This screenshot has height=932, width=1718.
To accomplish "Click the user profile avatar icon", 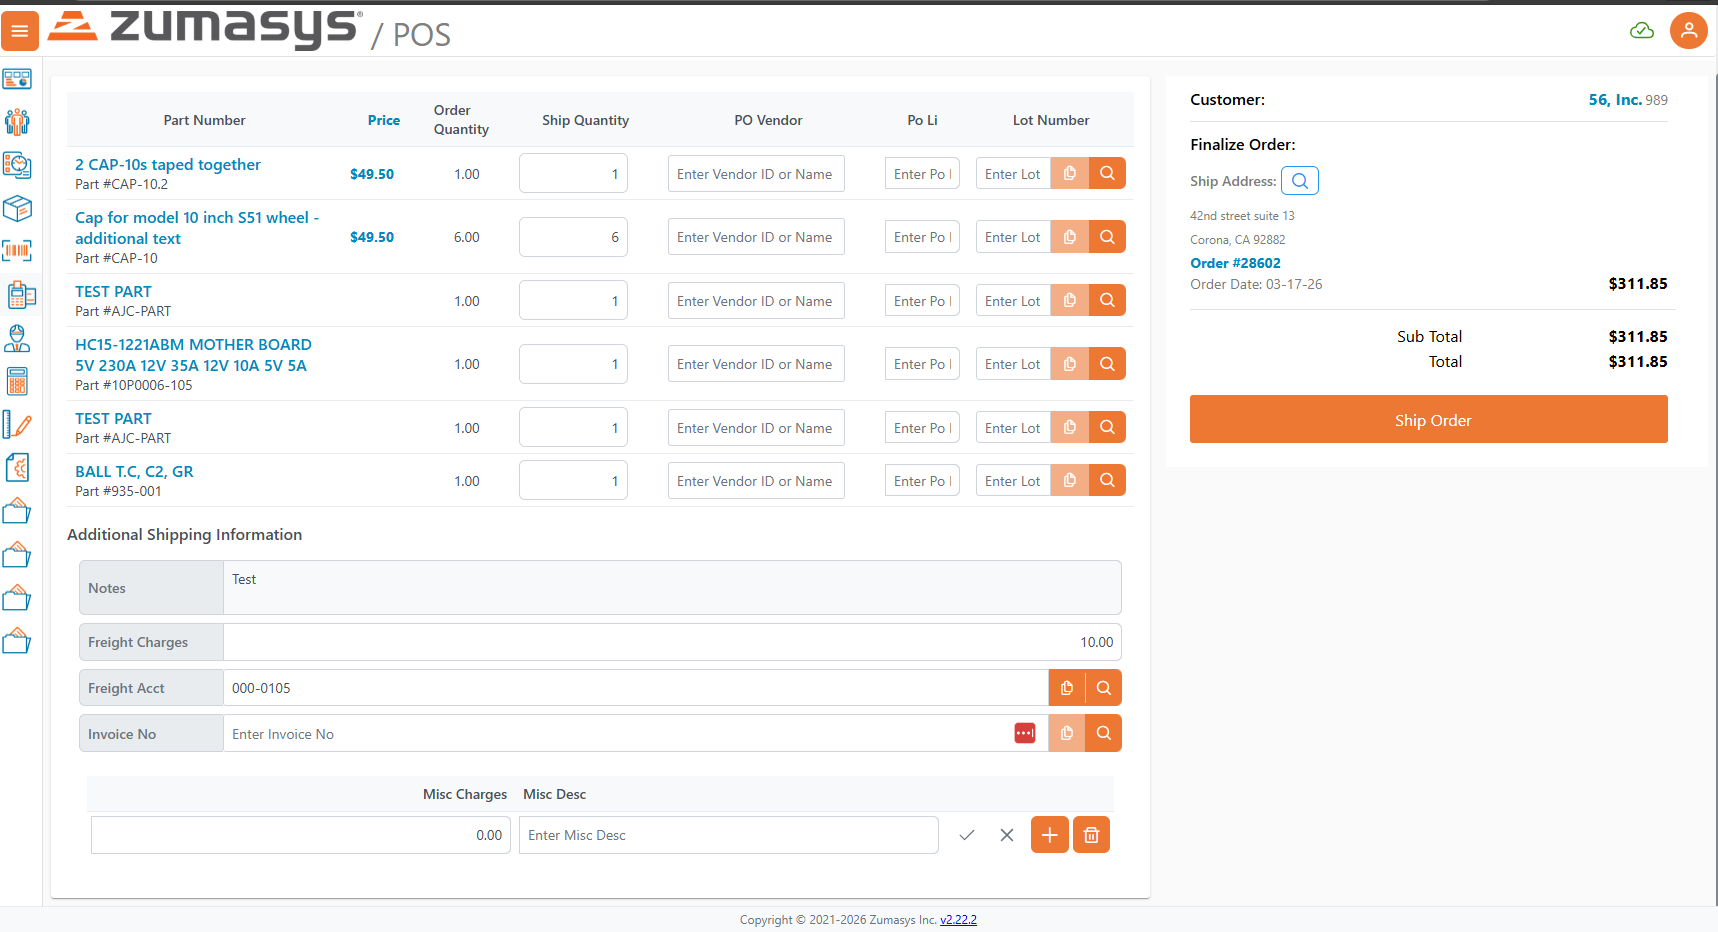I will click(x=1688, y=31).
